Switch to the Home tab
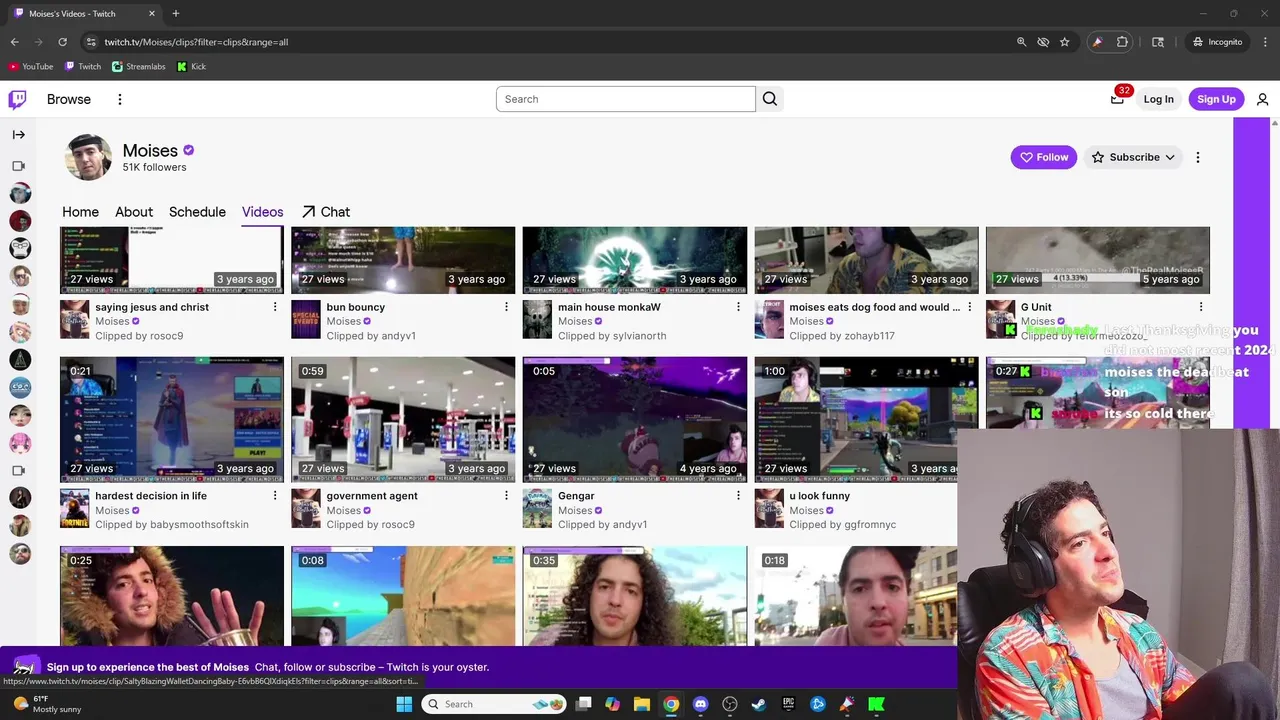 pyautogui.click(x=80, y=212)
